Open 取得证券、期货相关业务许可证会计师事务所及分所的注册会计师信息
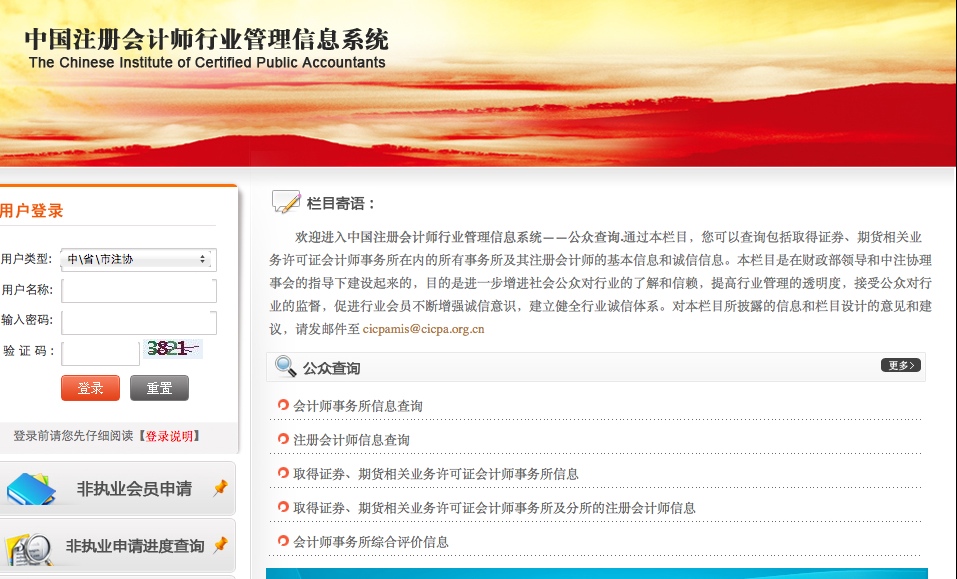This screenshot has height=579, width=957. pyautogui.click(x=494, y=508)
